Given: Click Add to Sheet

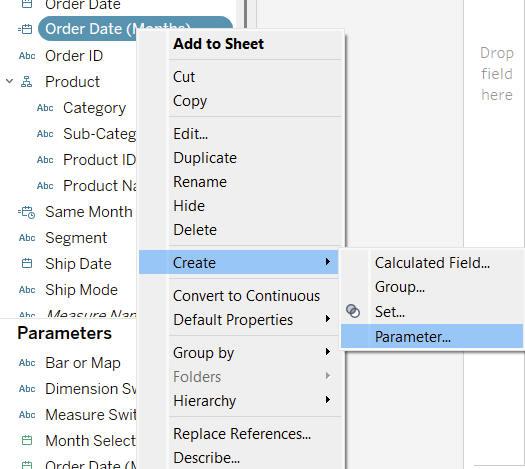Looking at the screenshot, I should pos(218,44).
